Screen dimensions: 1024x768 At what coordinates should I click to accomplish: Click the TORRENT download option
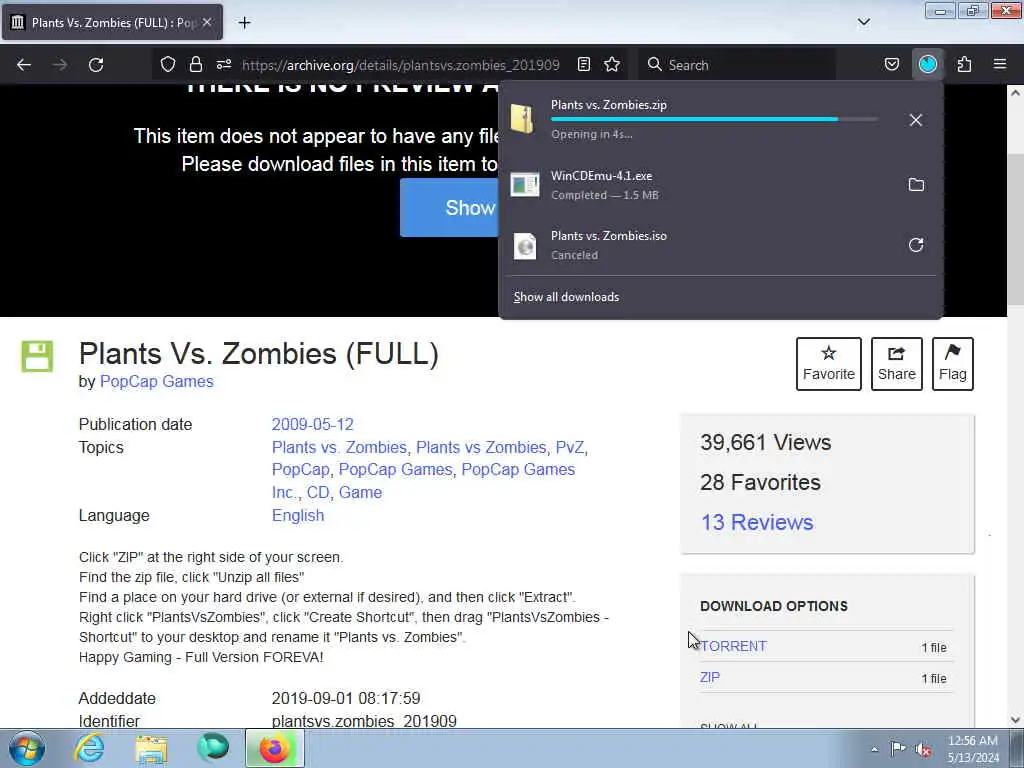coord(733,646)
